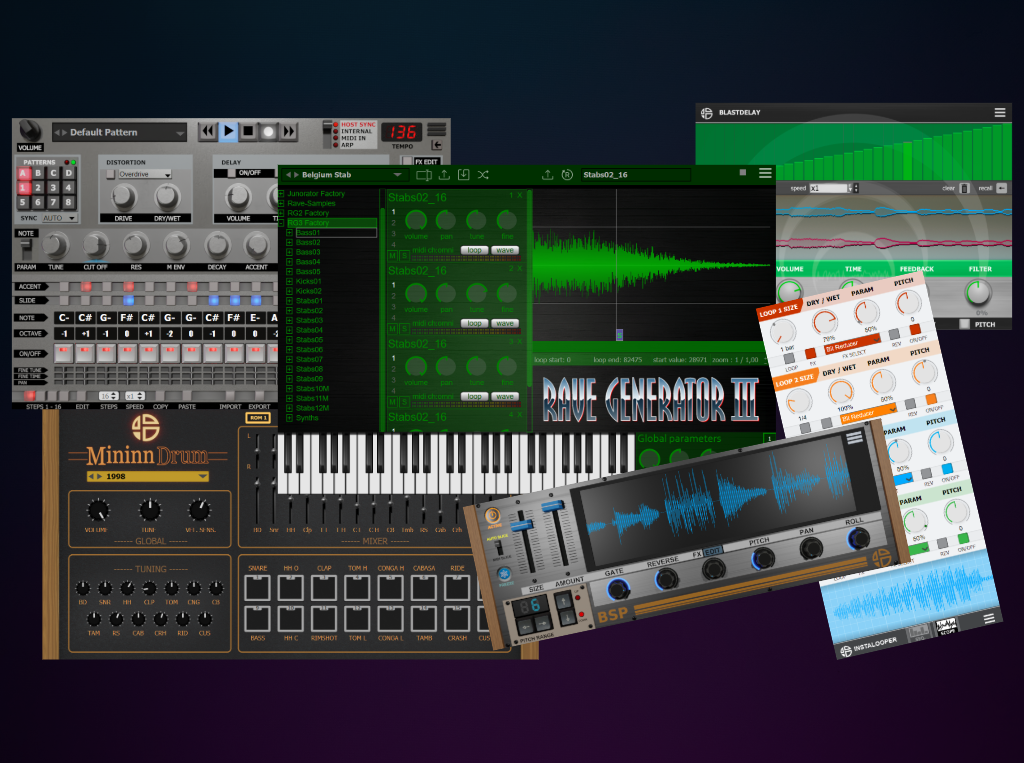The height and width of the screenshot is (763, 1024).
Task: Click the Record button in the transport
Action: click(x=269, y=131)
